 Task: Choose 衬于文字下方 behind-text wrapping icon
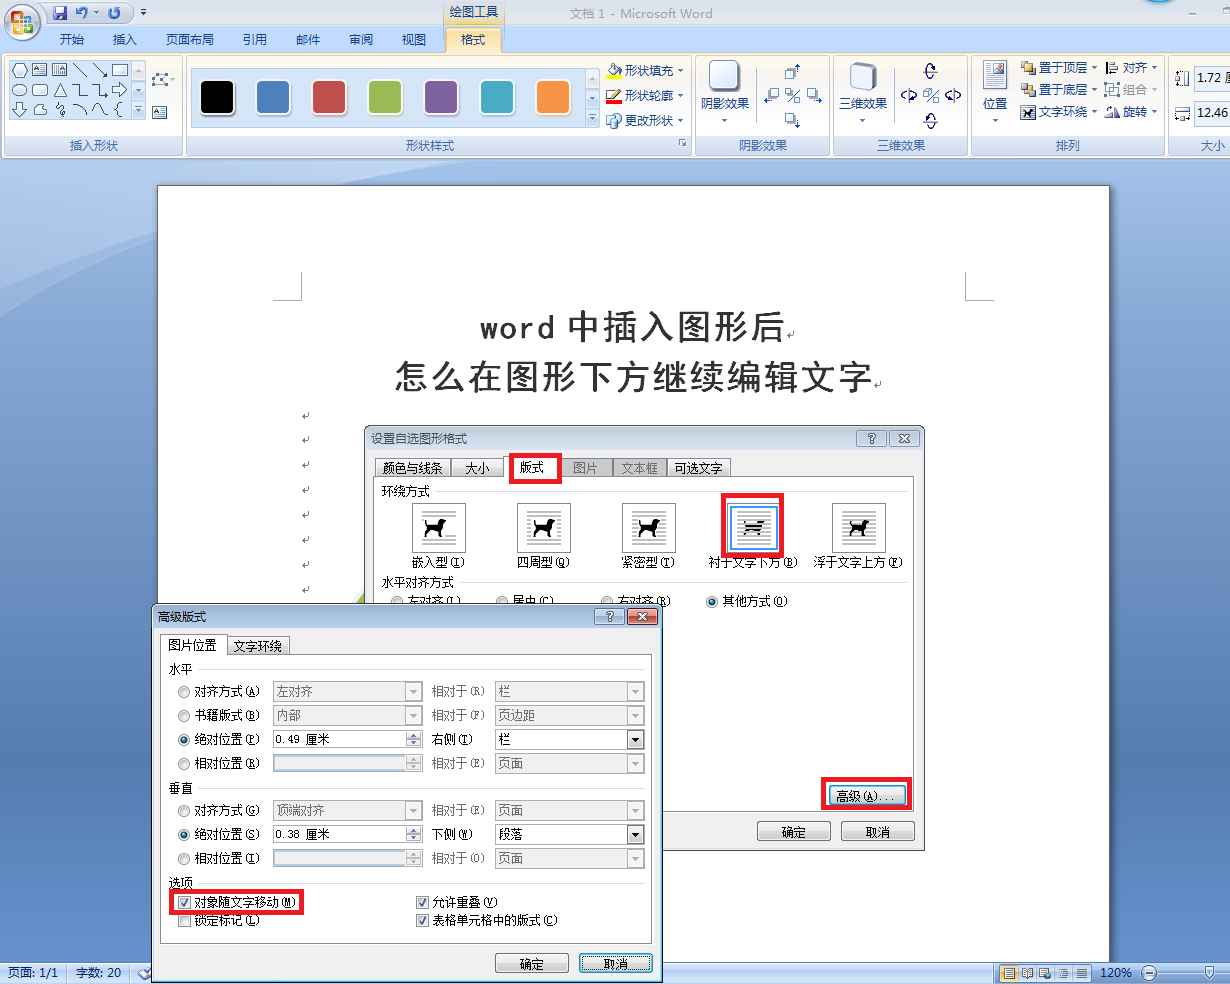(753, 528)
